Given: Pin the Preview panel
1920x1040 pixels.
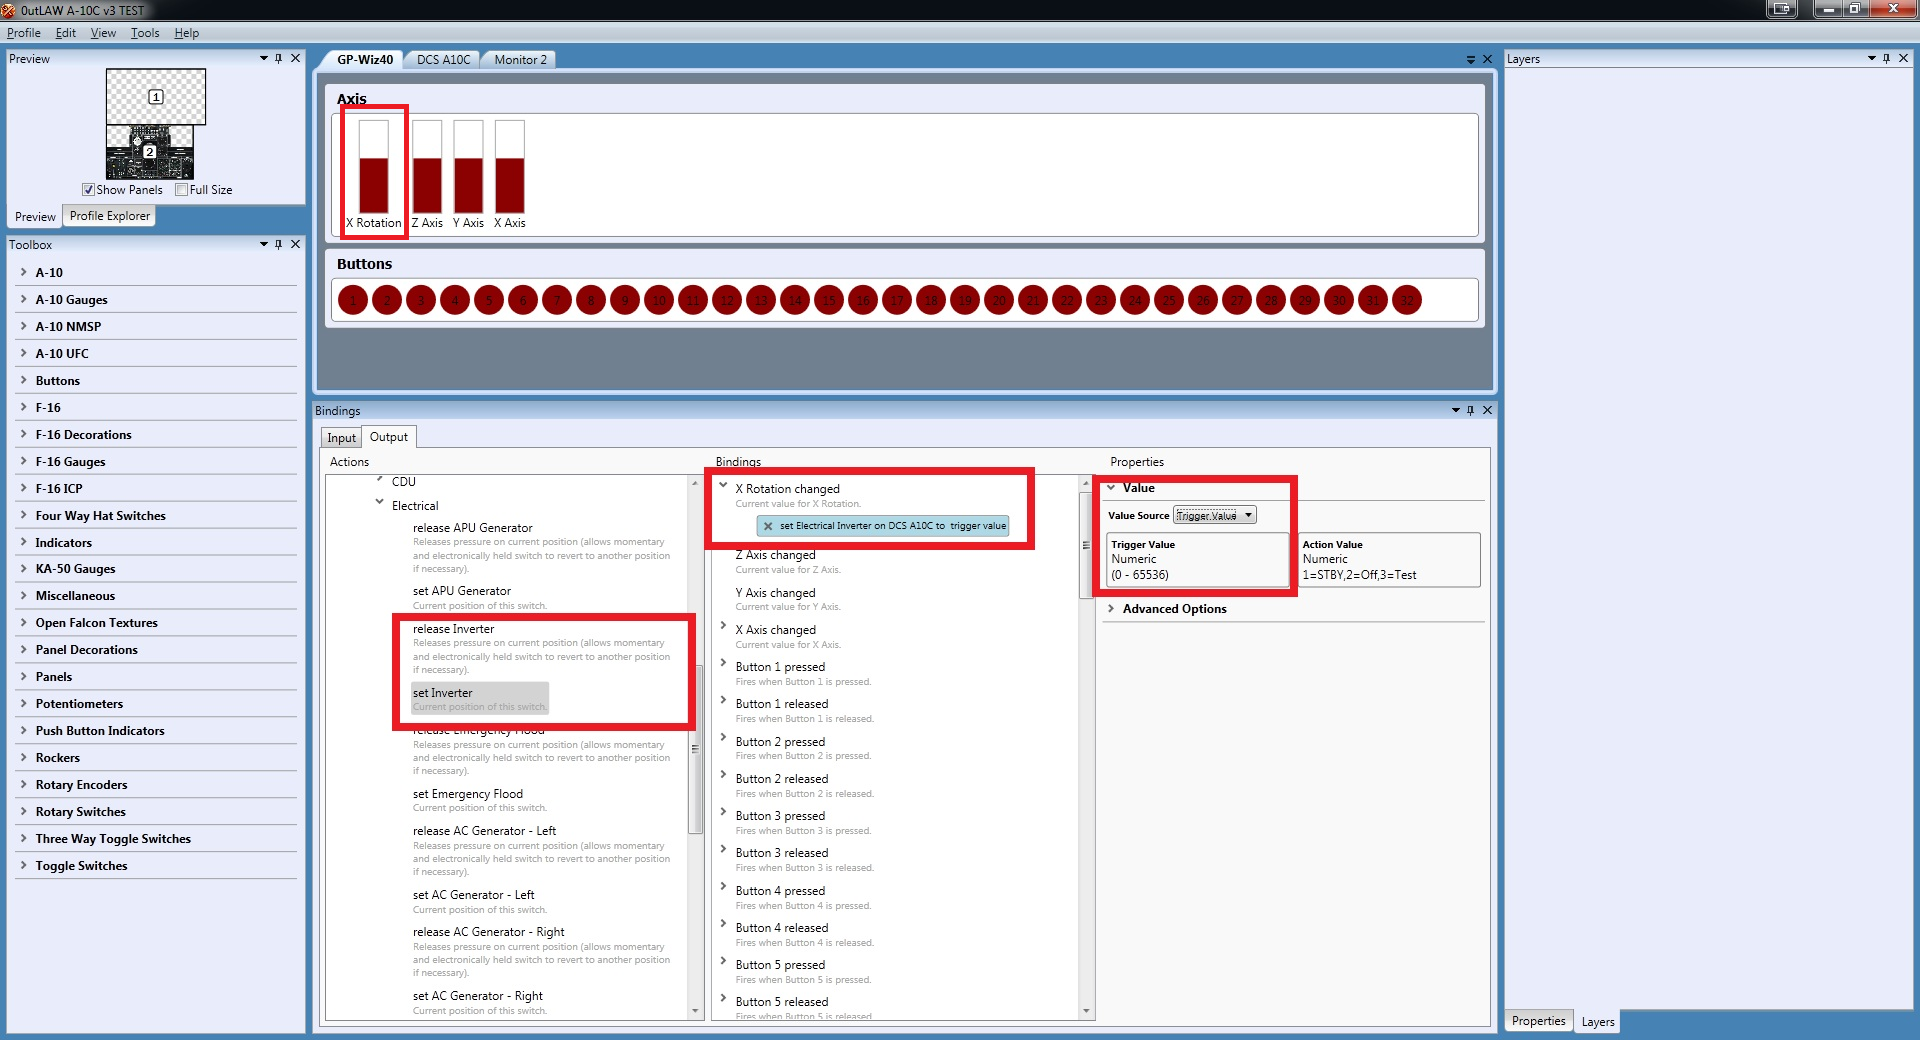Looking at the screenshot, I should [279, 58].
